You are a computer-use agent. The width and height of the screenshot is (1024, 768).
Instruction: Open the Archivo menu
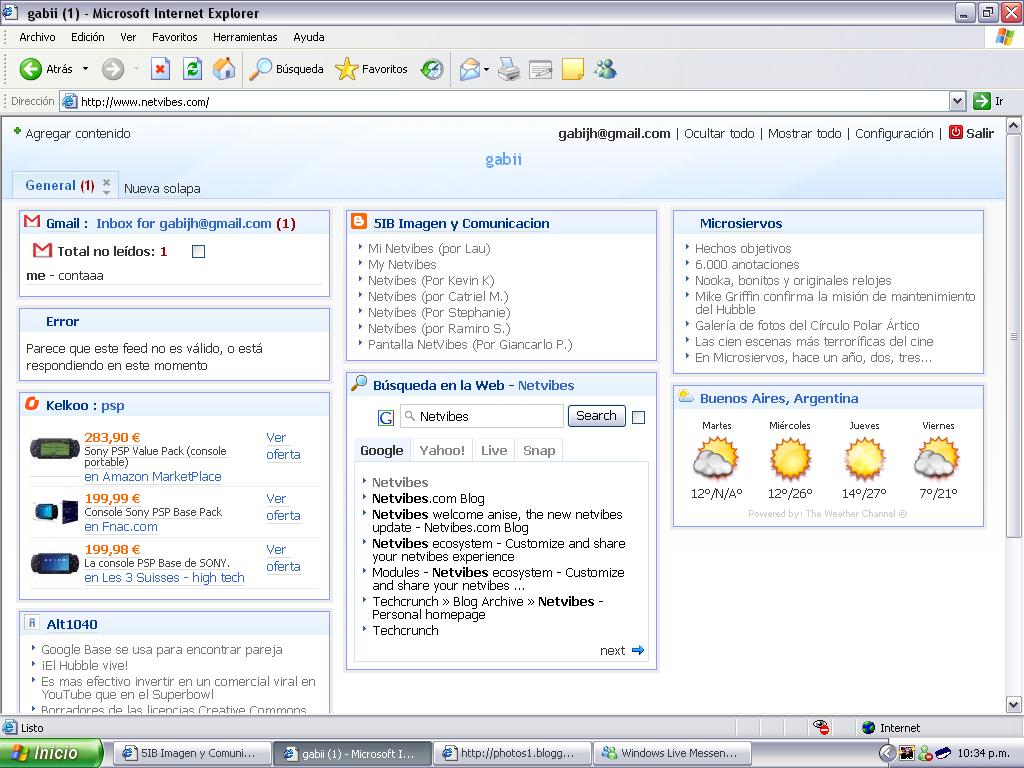click(x=37, y=37)
